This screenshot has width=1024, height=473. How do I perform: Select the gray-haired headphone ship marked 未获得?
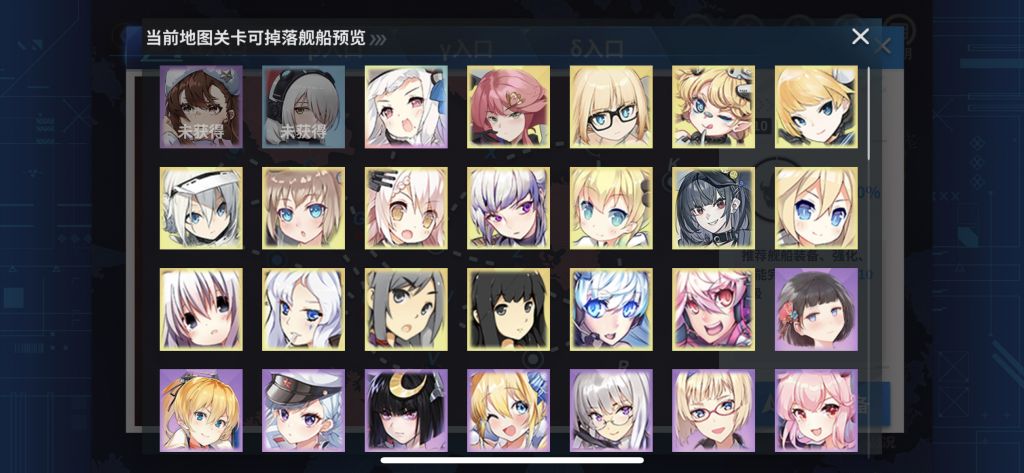303,106
